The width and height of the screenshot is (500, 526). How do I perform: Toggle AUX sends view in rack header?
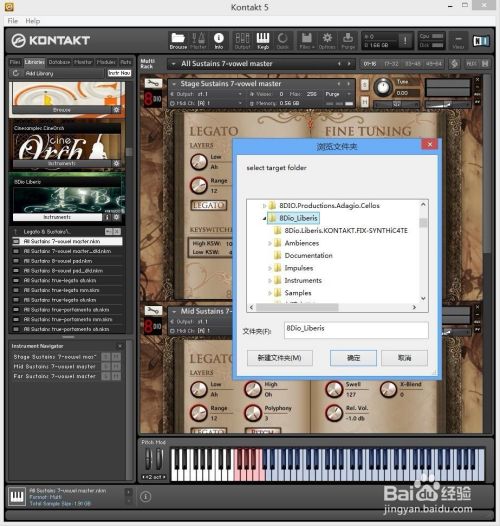[x=471, y=63]
